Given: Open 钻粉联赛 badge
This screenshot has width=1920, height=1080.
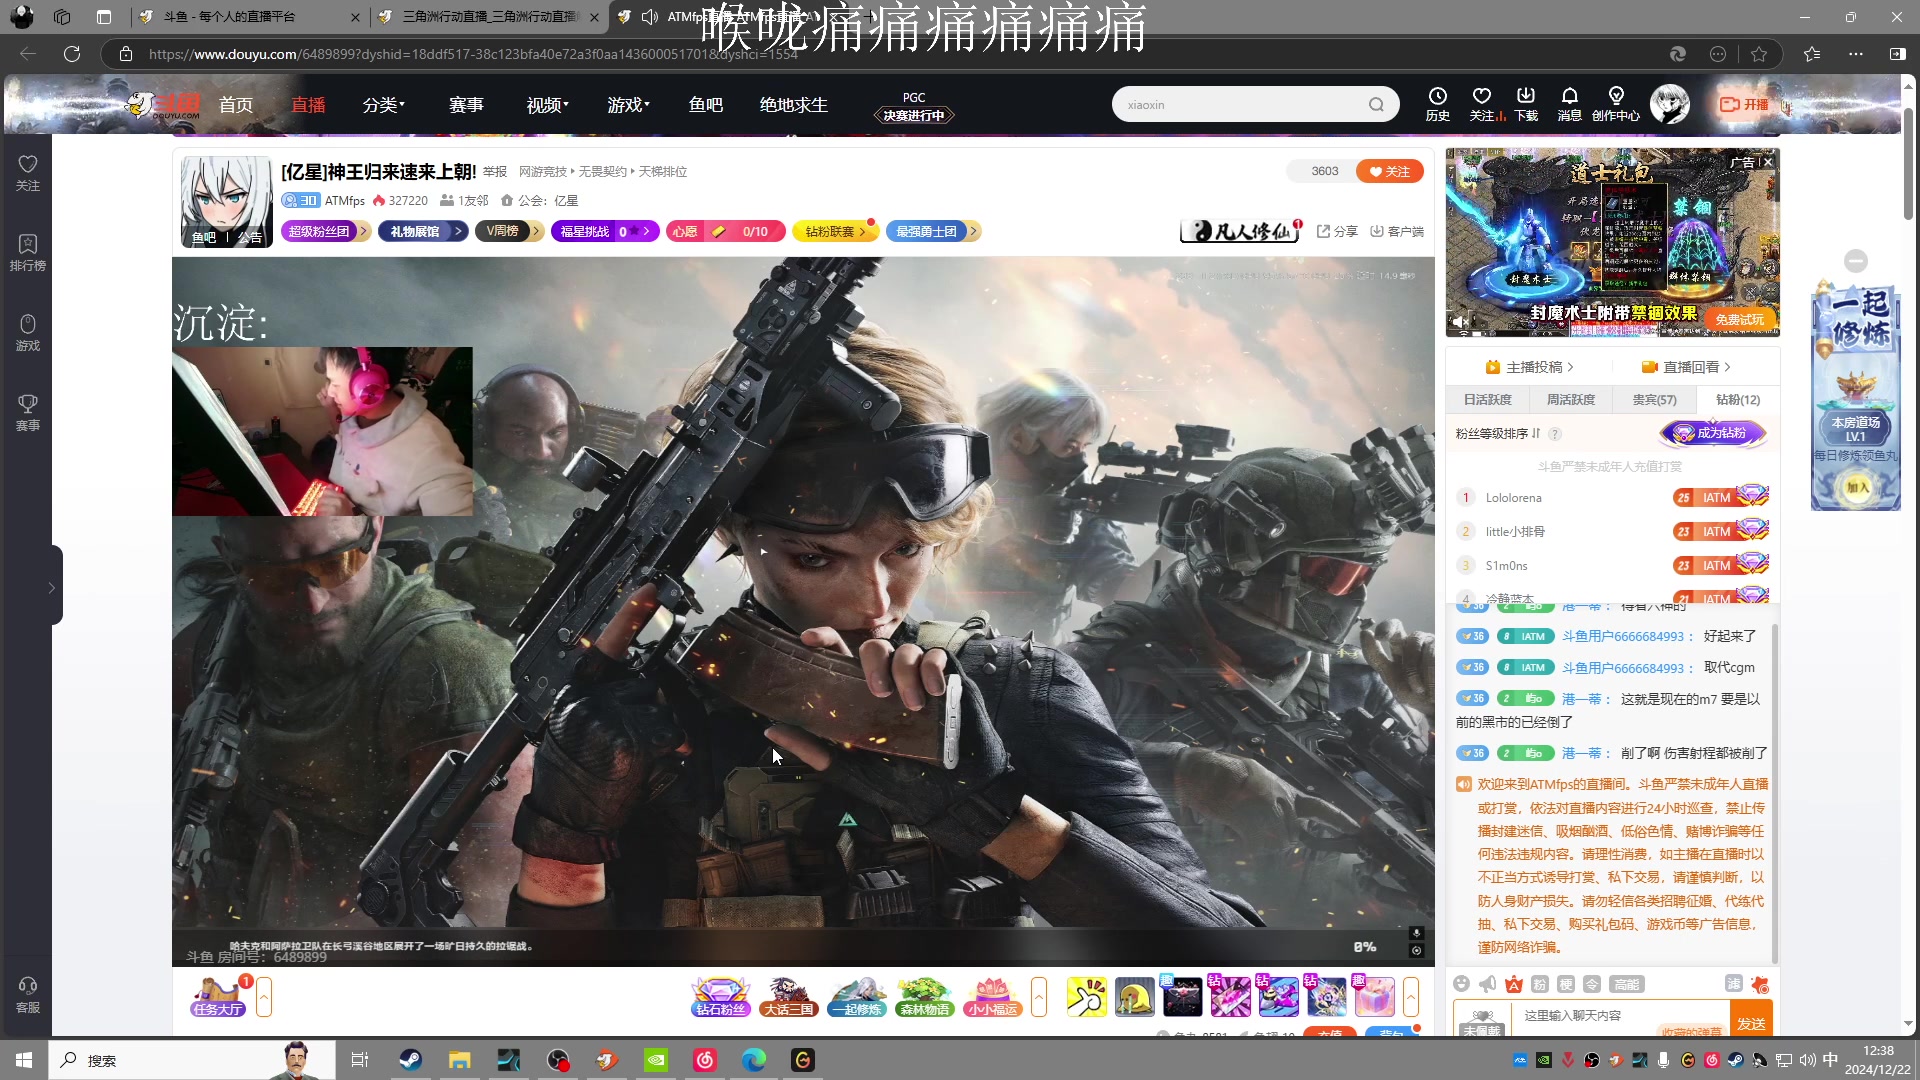Looking at the screenshot, I should click(x=836, y=231).
